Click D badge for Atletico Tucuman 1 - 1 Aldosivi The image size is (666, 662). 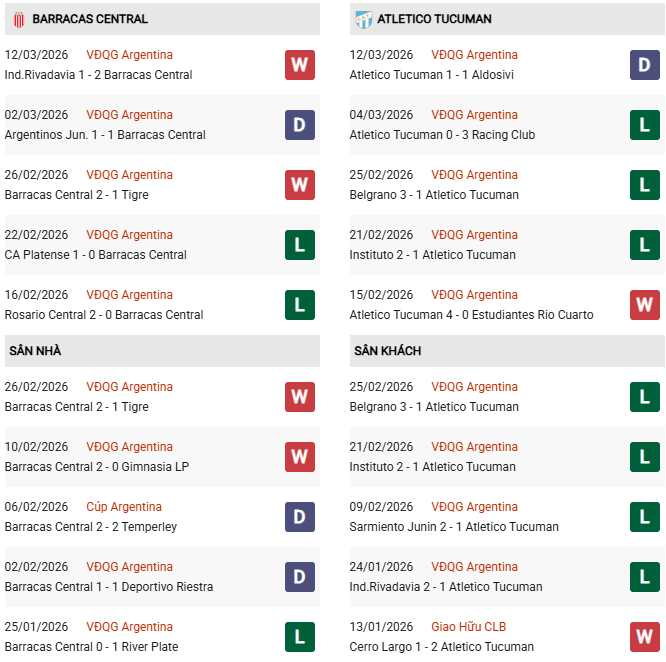[x=644, y=65]
